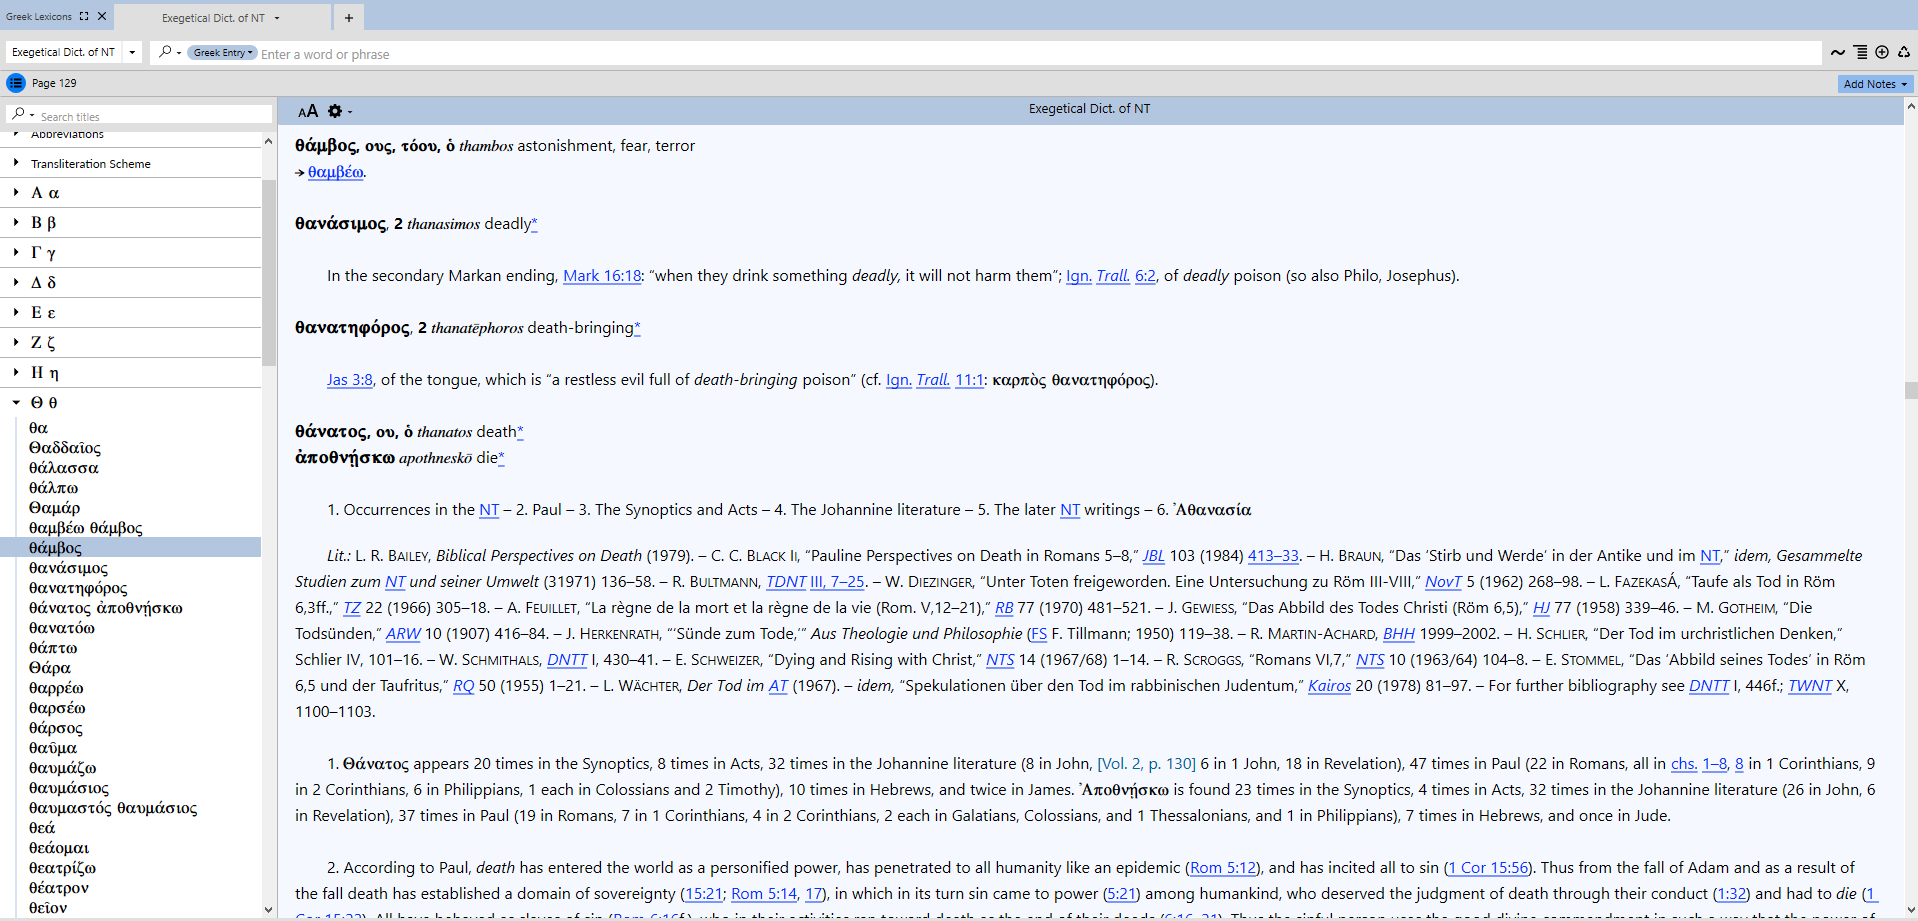Click the 'Enter a word or phrase' search field
Viewport: 1918px width, 921px height.
coord(1040,54)
